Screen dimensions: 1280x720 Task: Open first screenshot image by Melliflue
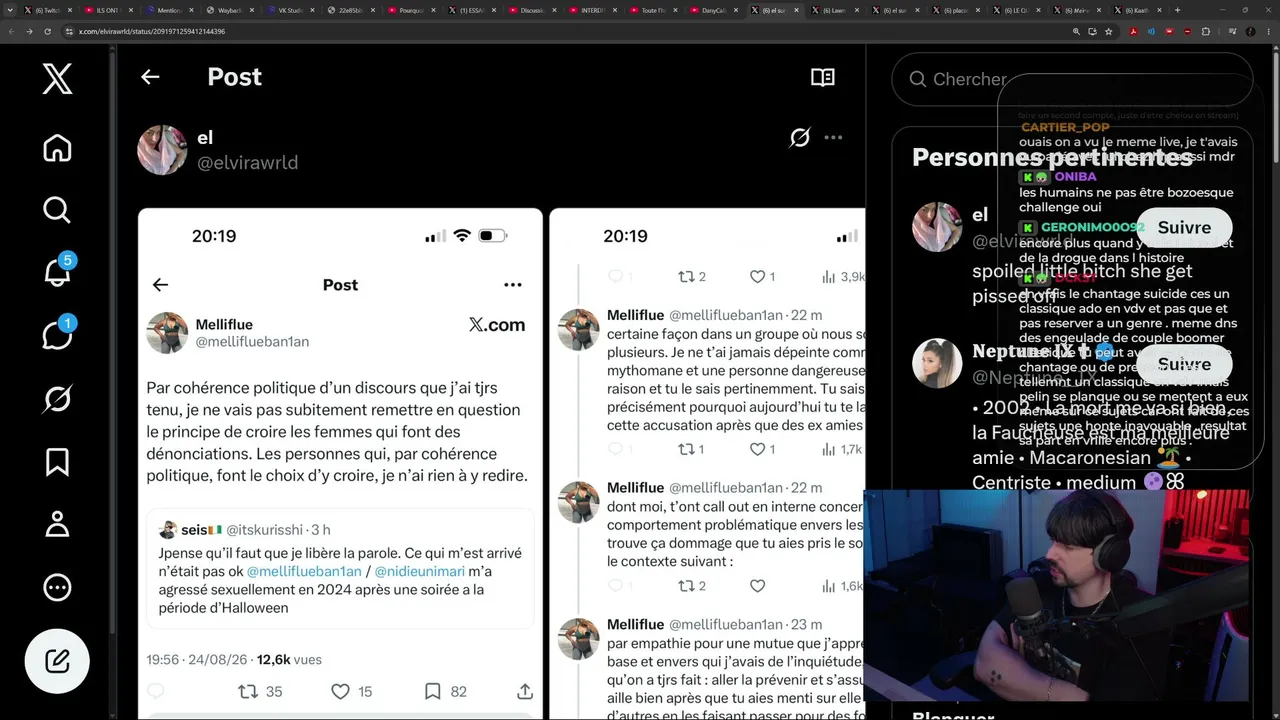[340, 463]
